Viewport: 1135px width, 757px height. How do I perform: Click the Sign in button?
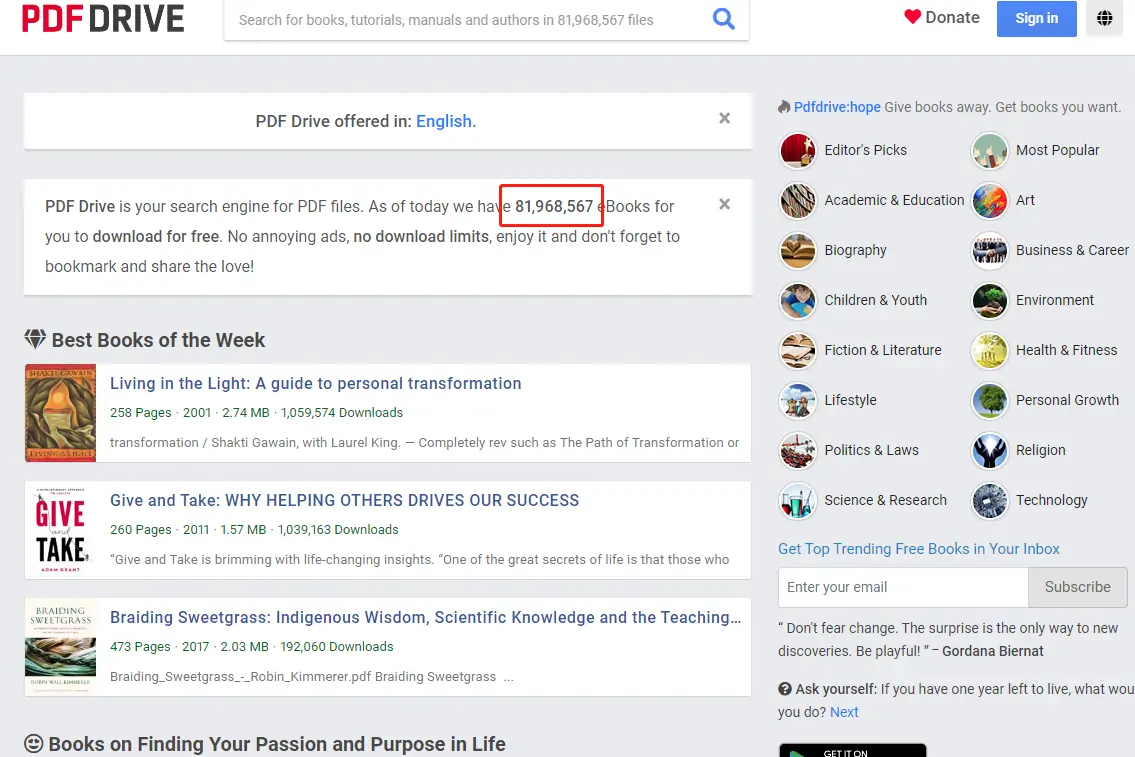[x=1037, y=18]
